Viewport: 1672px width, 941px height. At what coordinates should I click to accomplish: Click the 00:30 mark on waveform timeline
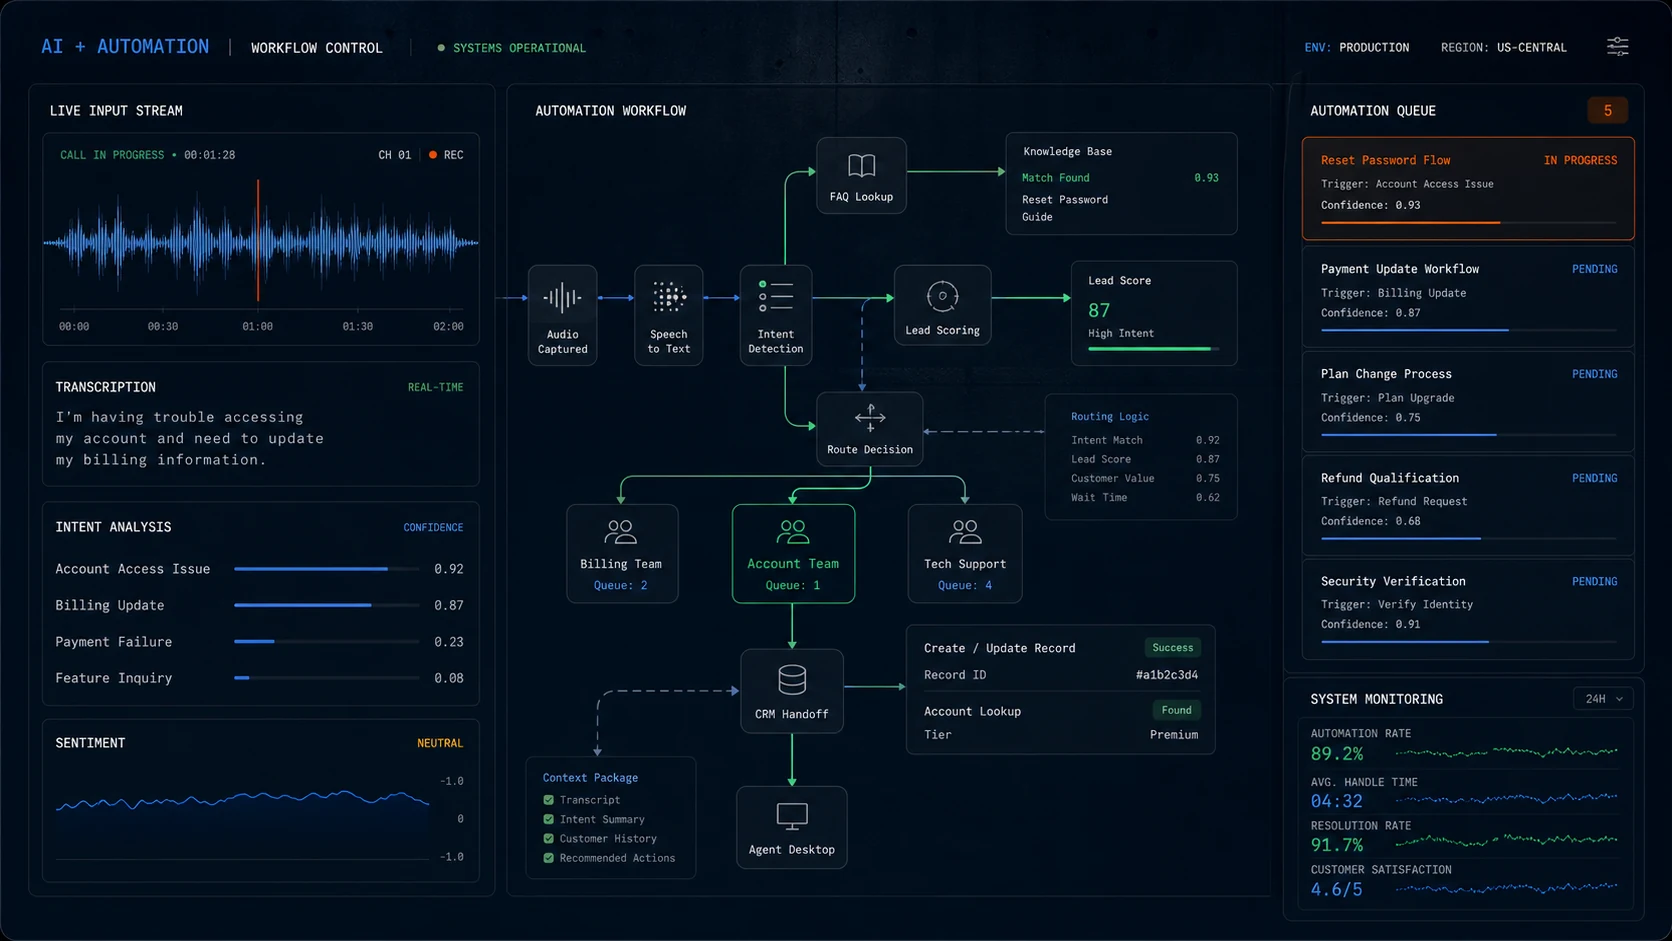click(x=163, y=326)
